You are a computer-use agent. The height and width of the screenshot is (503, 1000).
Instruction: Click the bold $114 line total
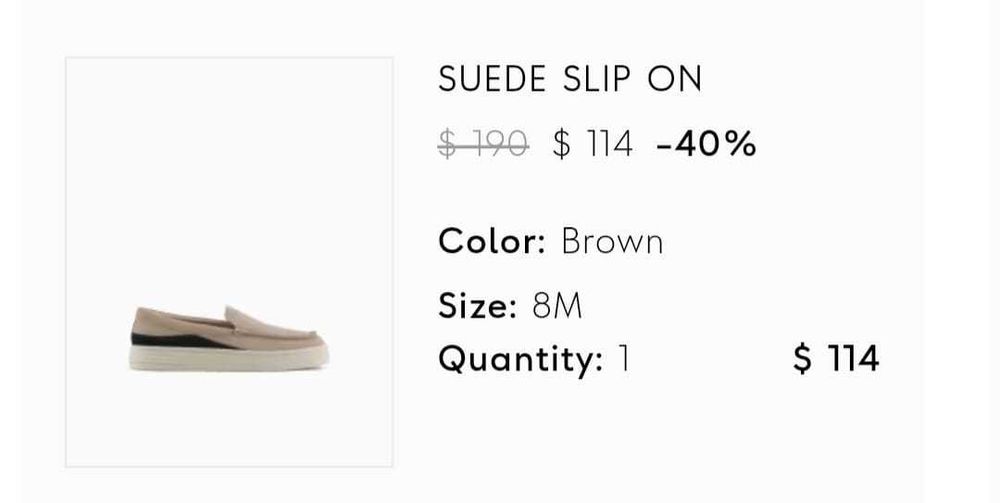point(836,358)
